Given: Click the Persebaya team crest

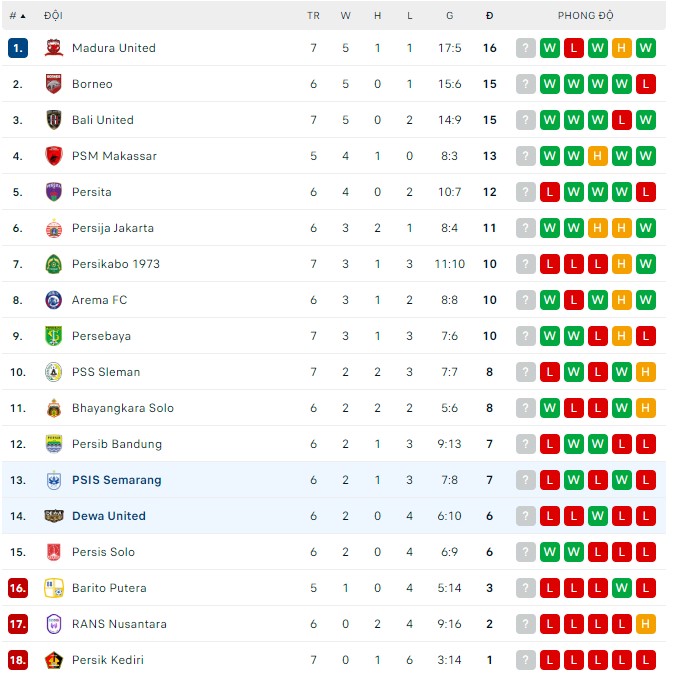Looking at the screenshot, I should click(54, 336).
